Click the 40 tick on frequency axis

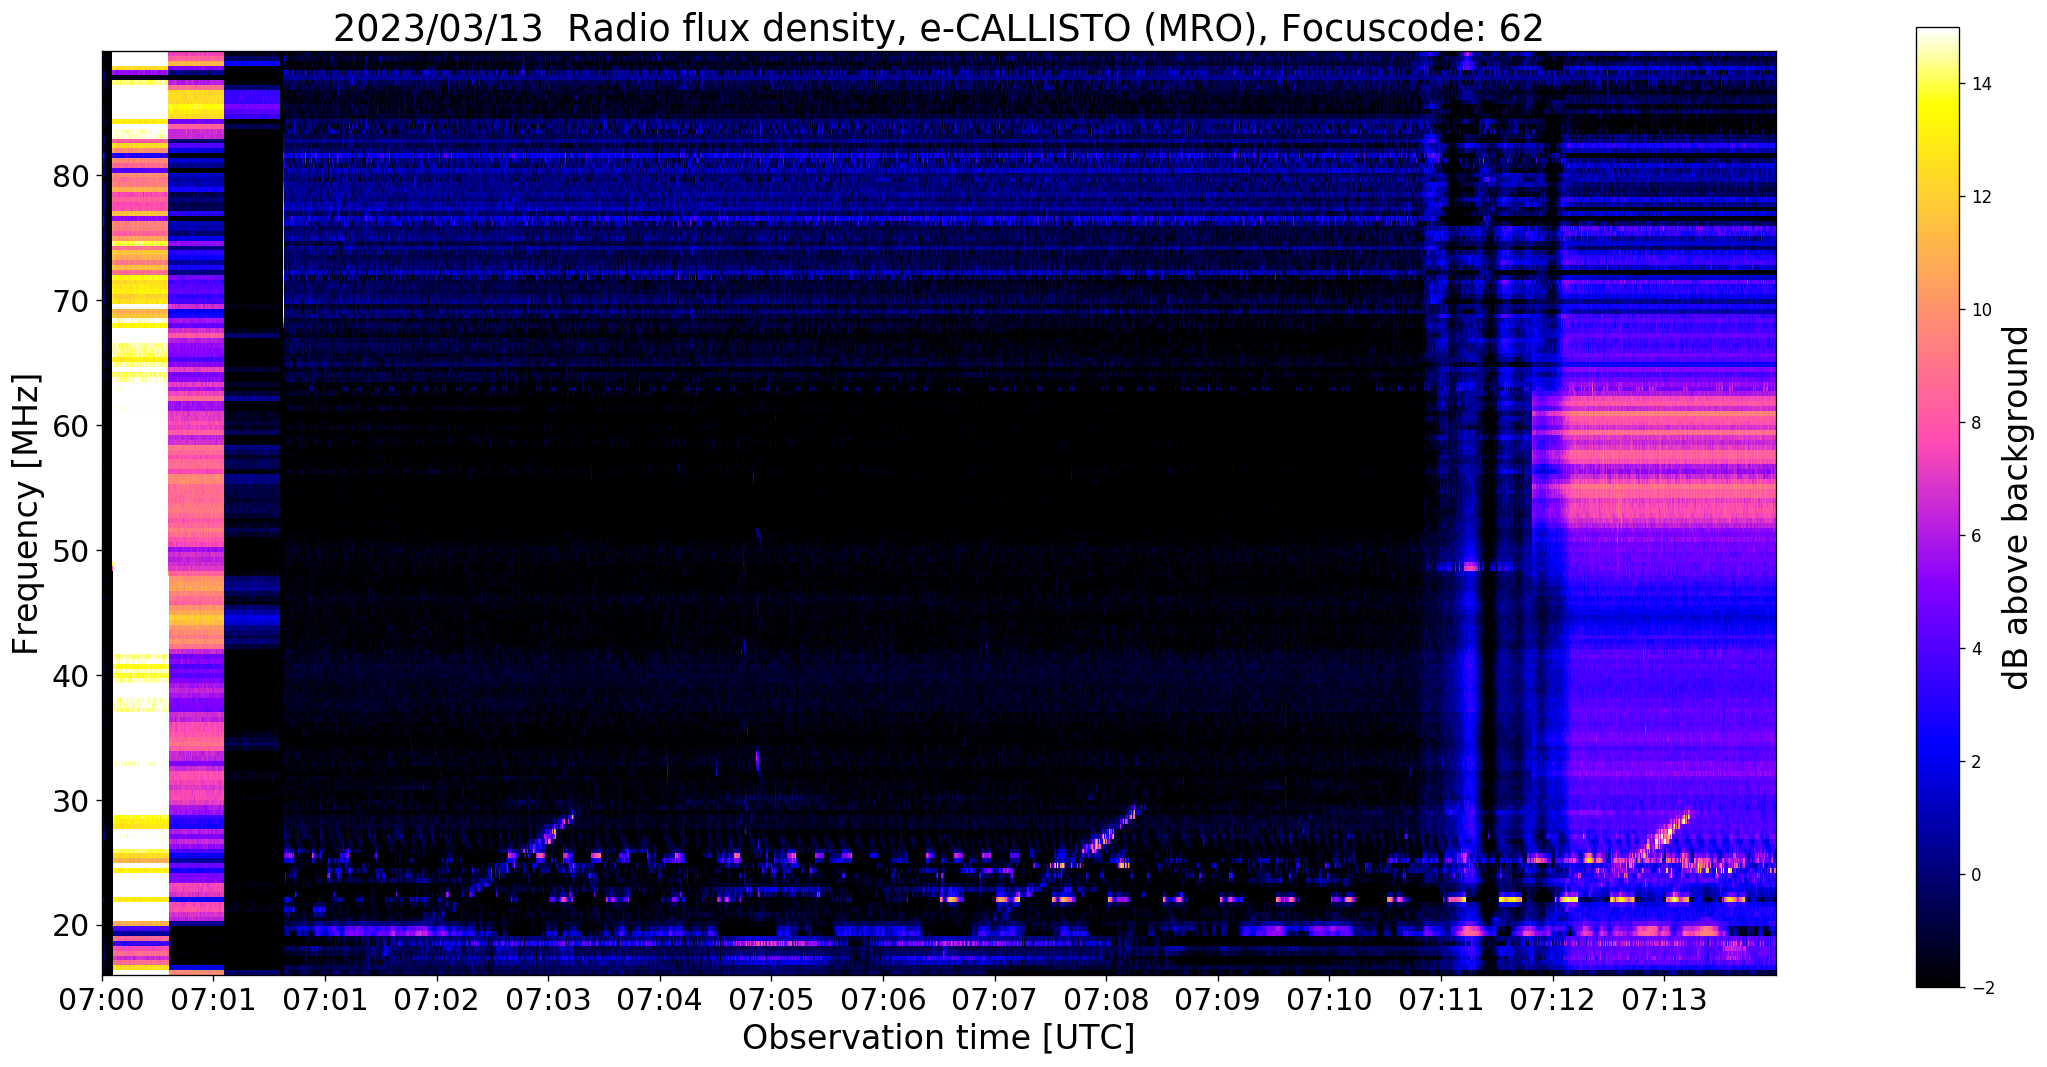click(71, 676)
